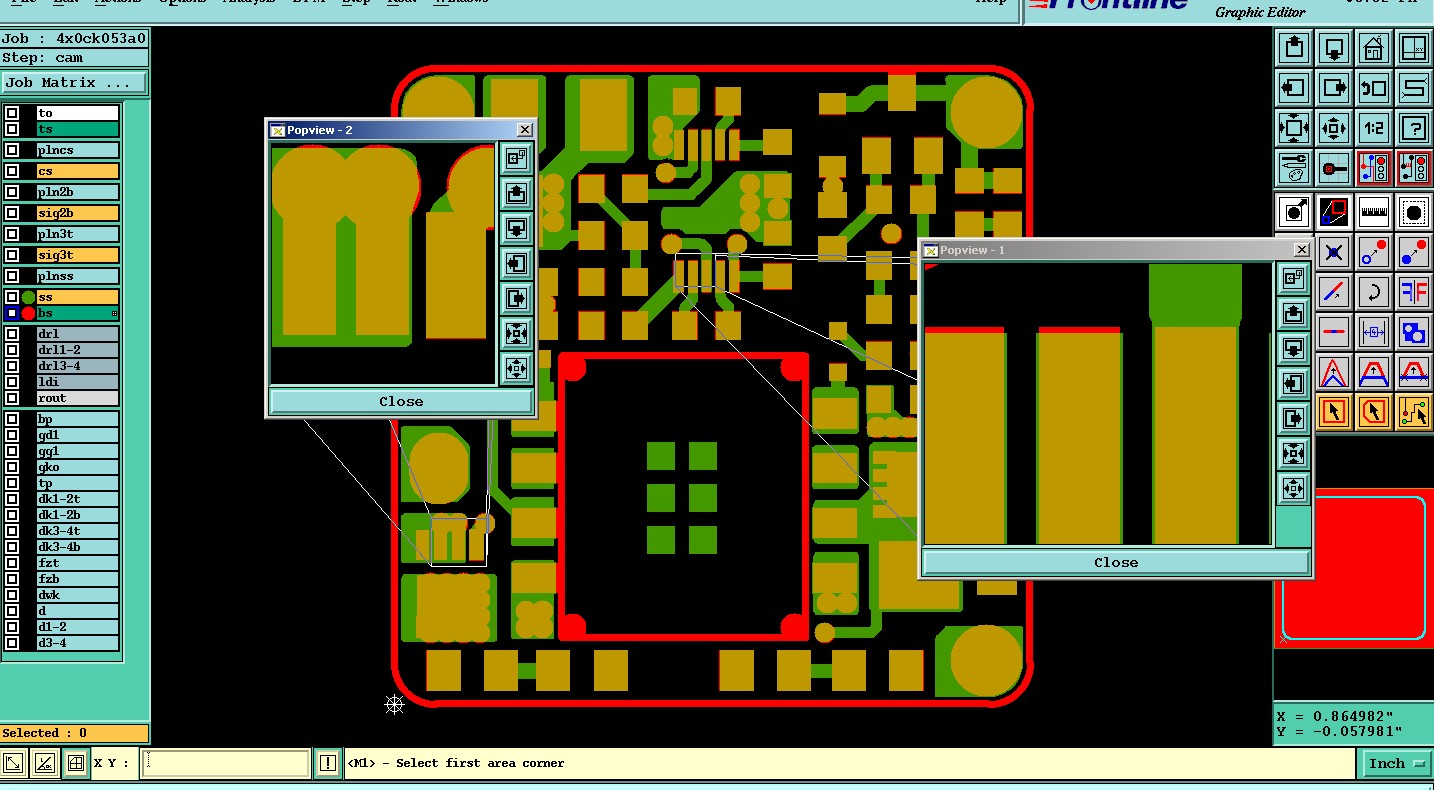Click the ruler measurement tool icon
This screenshot has height=790, width=1434.
(x=1373, y=212)
